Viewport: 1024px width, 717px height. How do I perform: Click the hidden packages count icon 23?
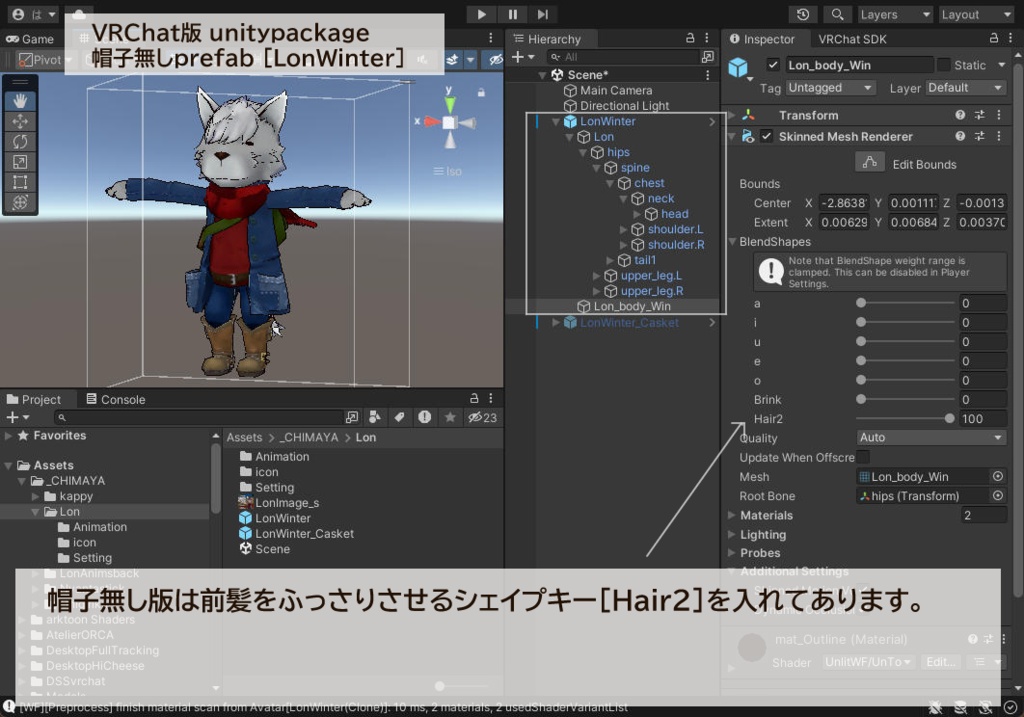[482, 417]
